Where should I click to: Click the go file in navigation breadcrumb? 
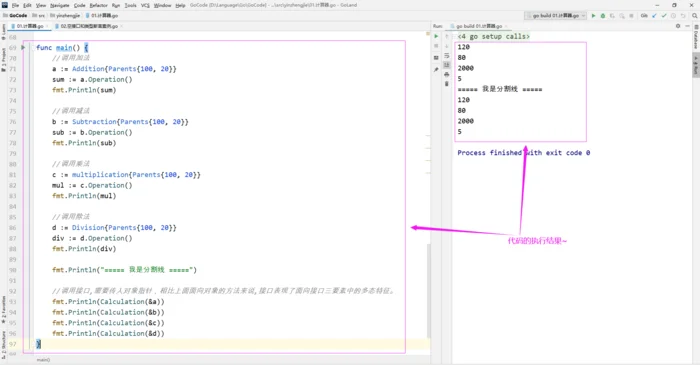click(102, 16)
